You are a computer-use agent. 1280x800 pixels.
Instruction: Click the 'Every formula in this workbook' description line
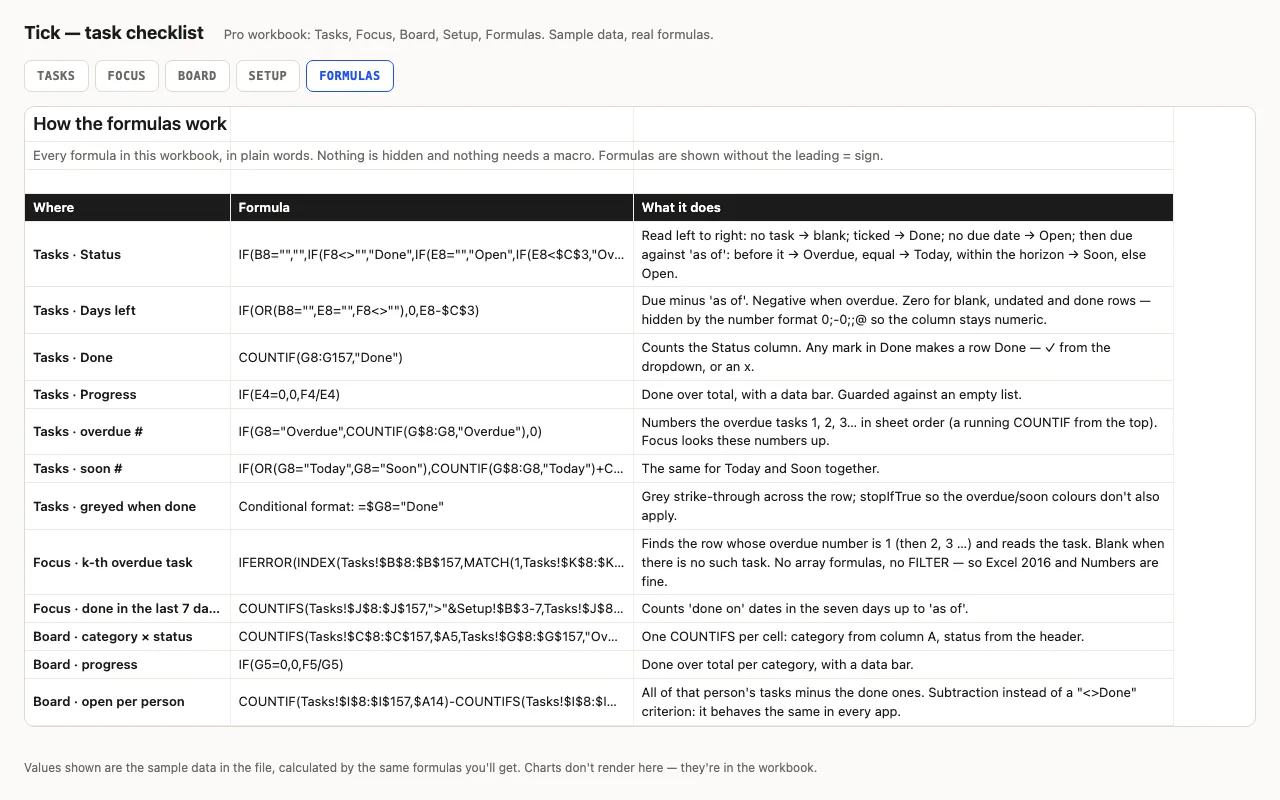coord(458,156)
